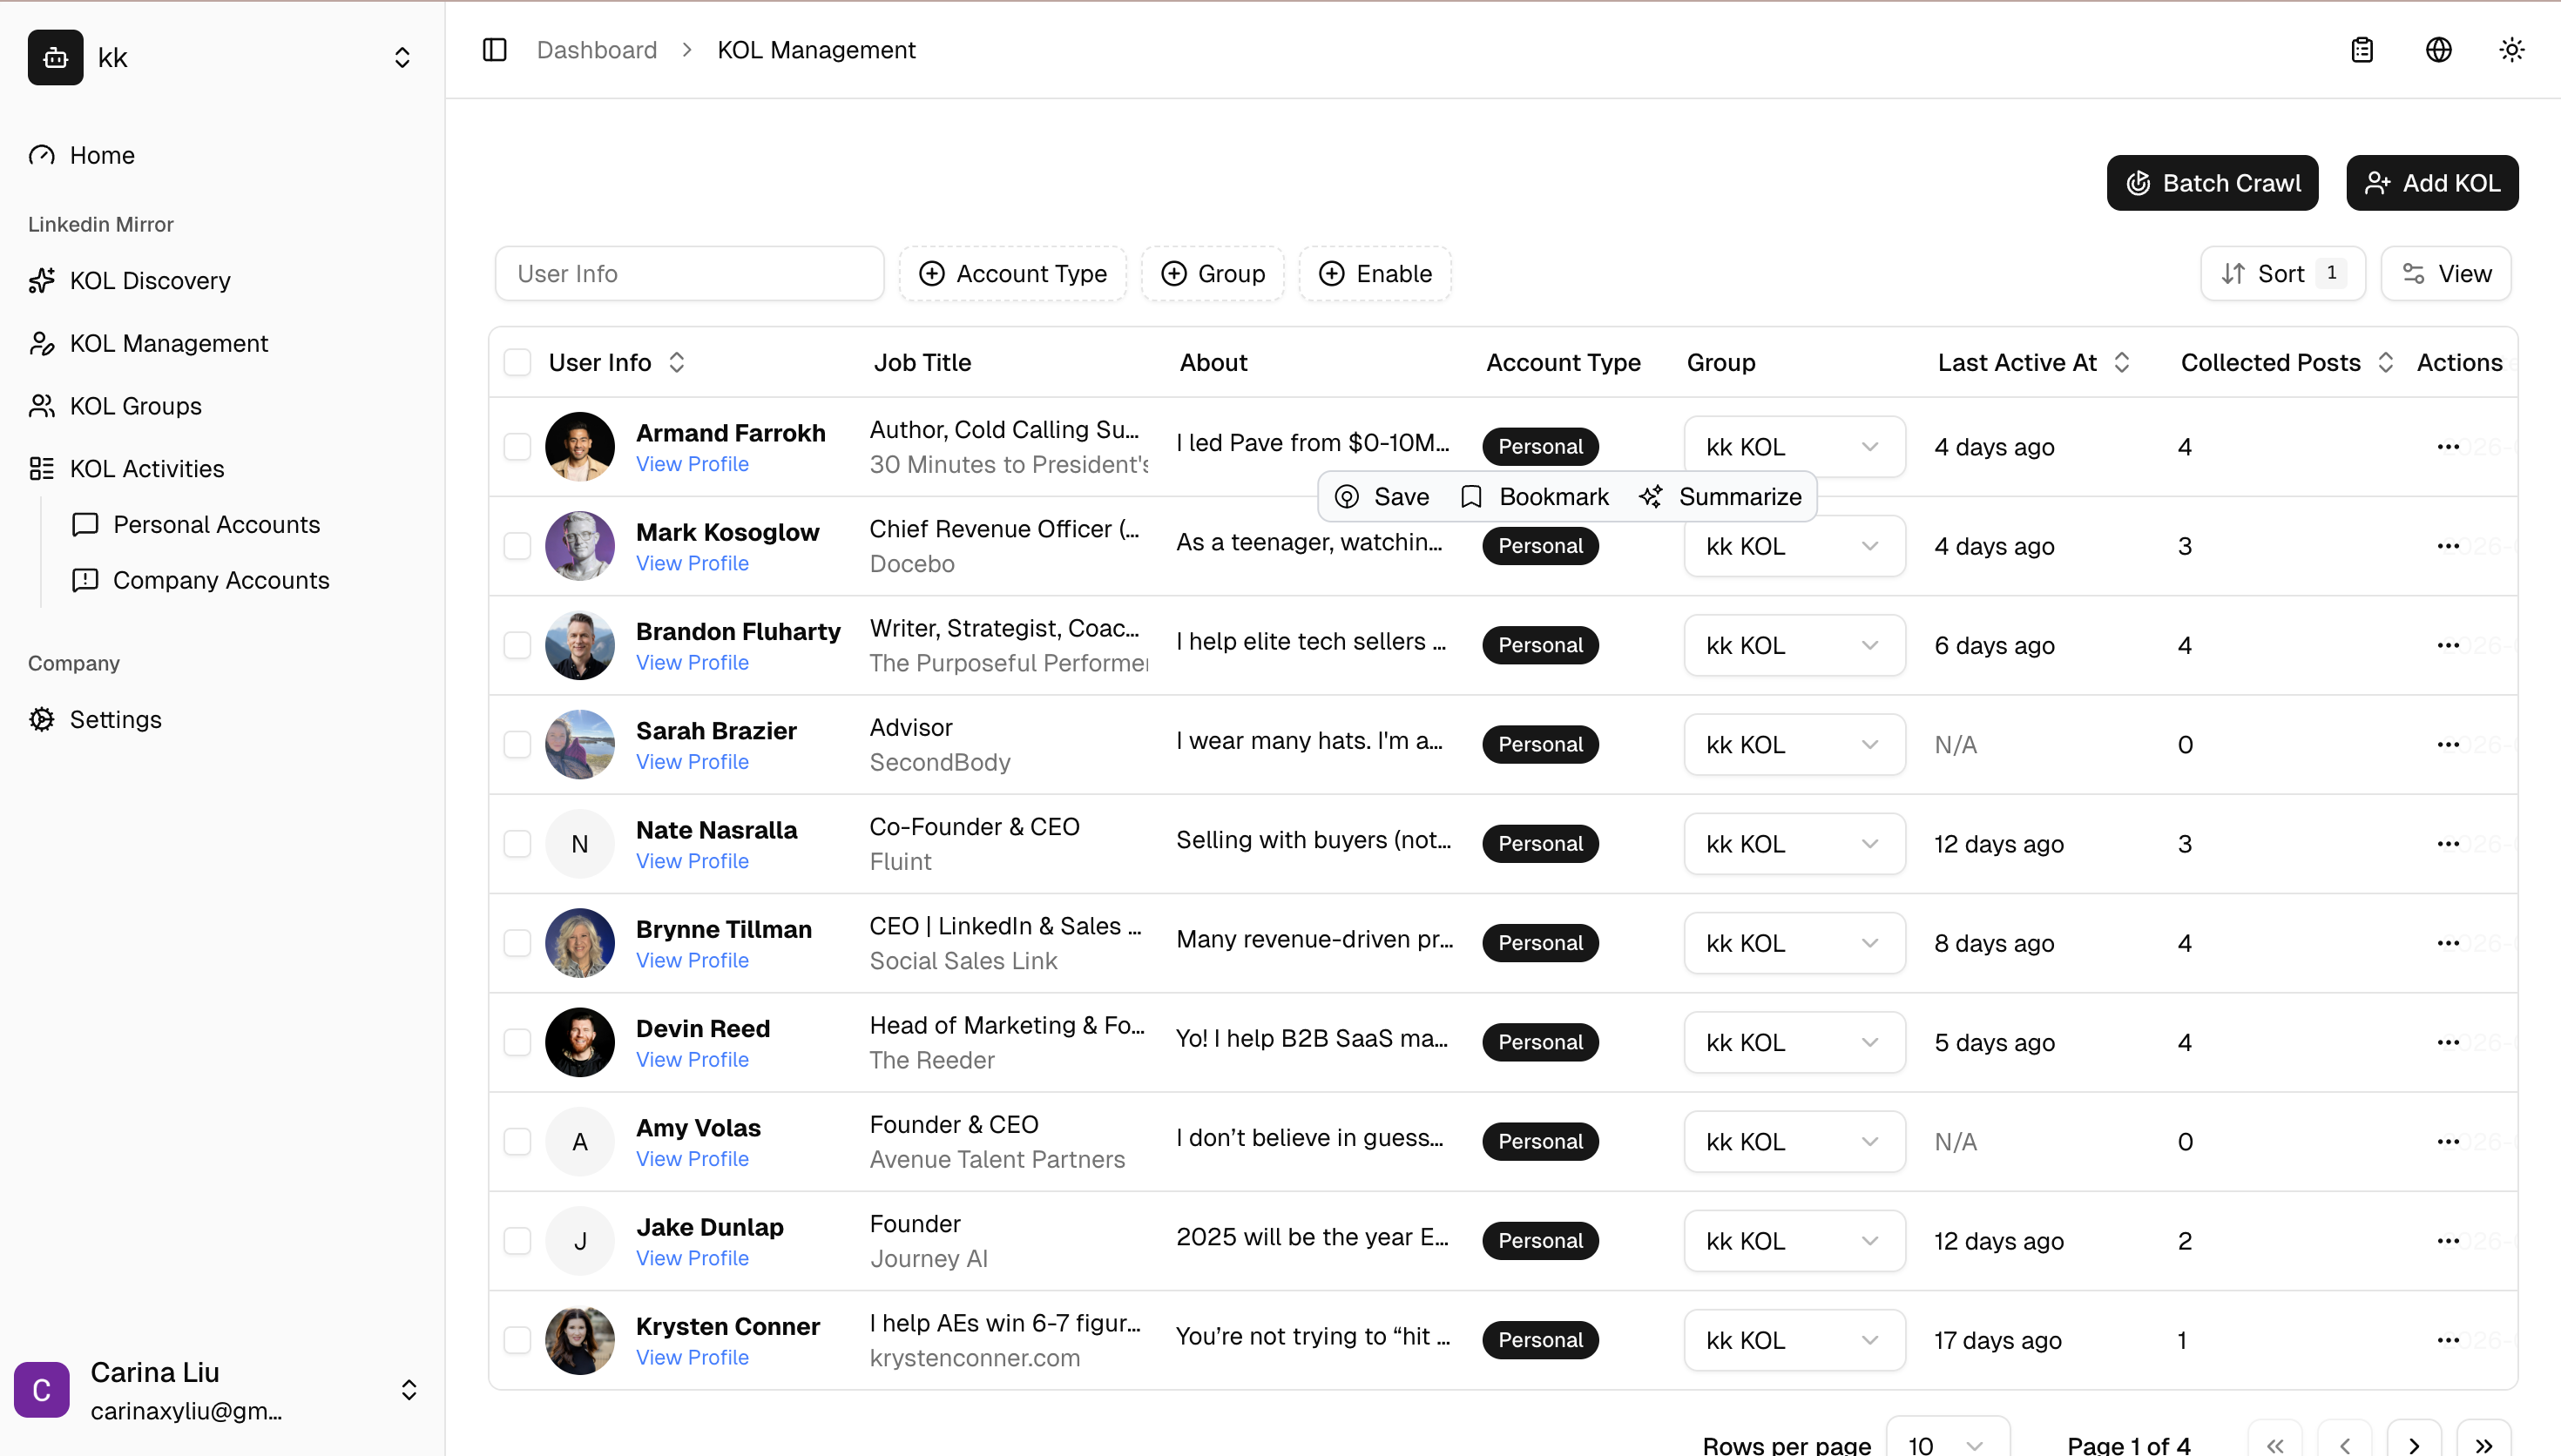Open the language globe icon
The image size is (2561, 1456).
pyautogui.click(x=2438, y=50)
